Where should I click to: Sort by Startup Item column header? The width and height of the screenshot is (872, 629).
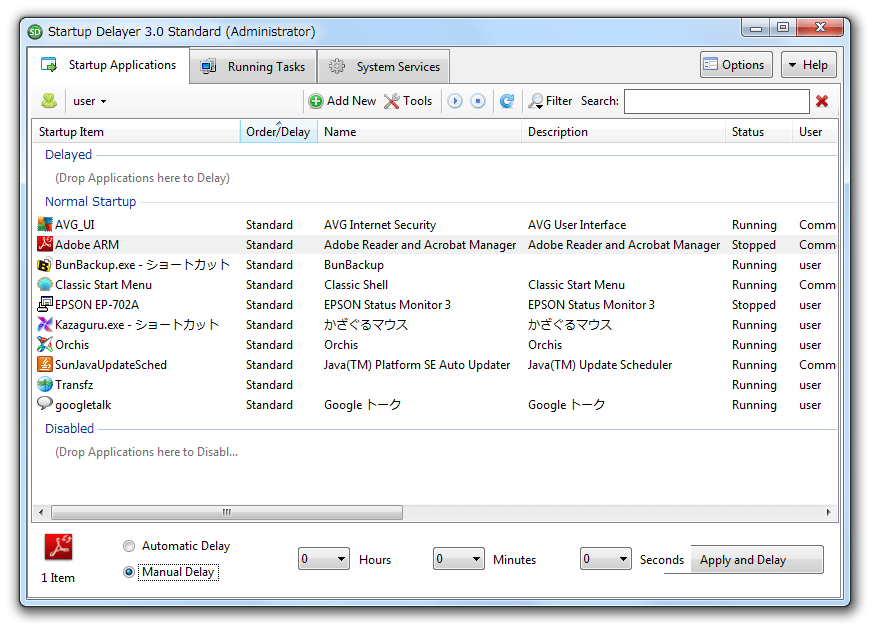click(x=136, y=132)
